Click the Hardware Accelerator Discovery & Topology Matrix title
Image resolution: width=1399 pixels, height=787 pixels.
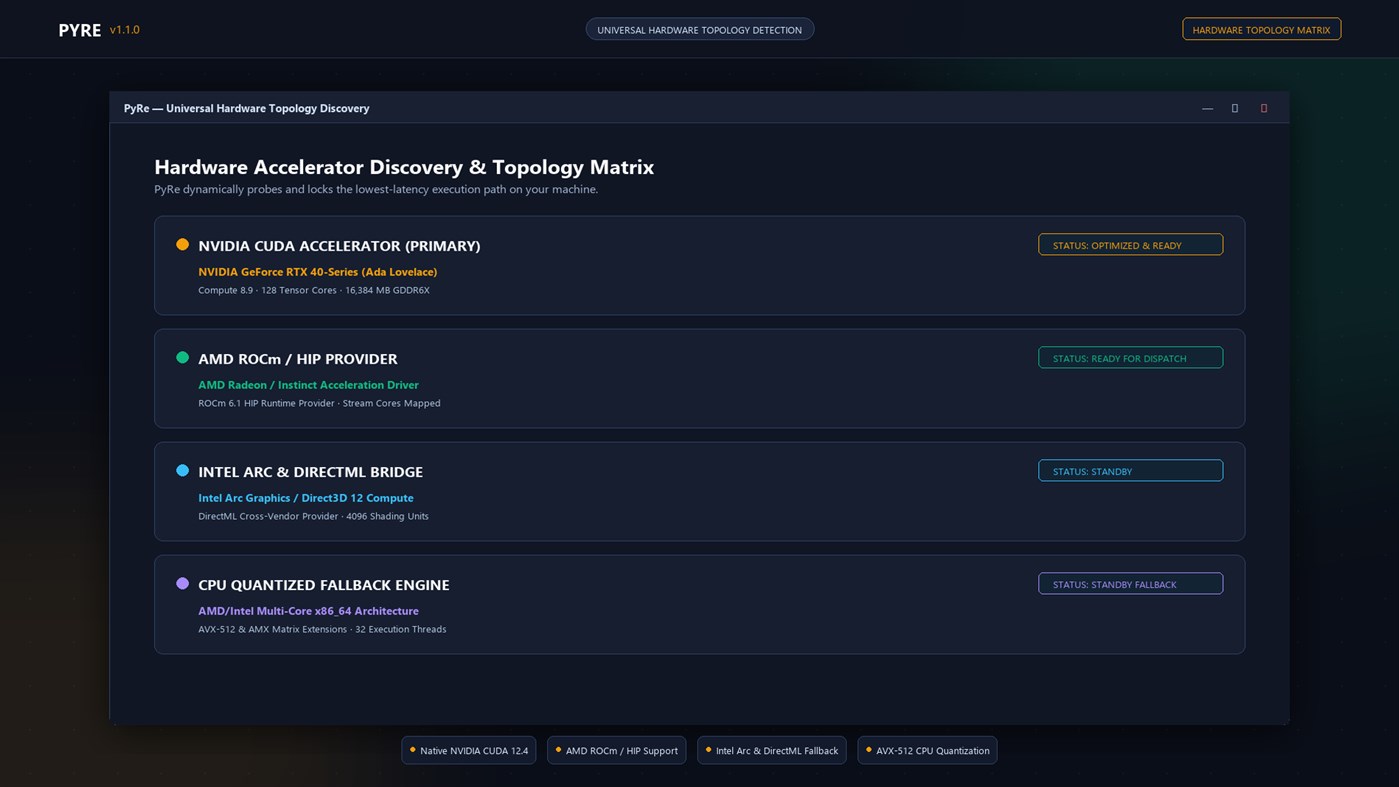tap(404, 167)
